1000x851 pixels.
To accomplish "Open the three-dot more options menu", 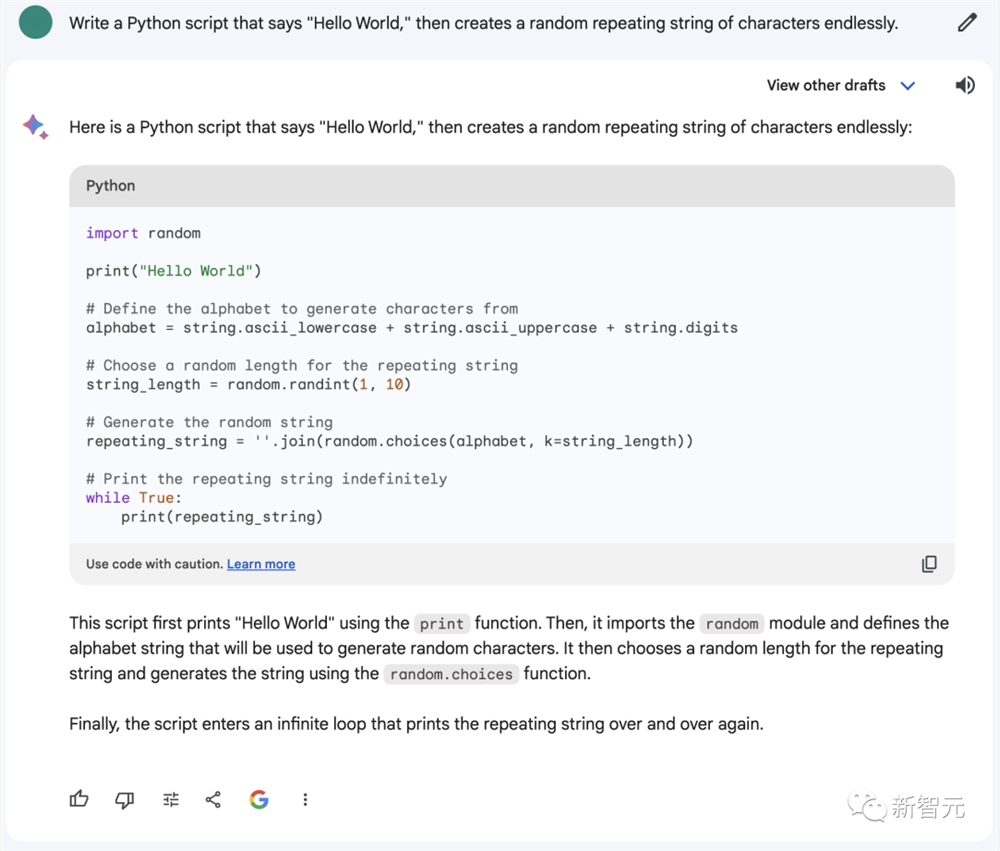I will coord(305,799).
